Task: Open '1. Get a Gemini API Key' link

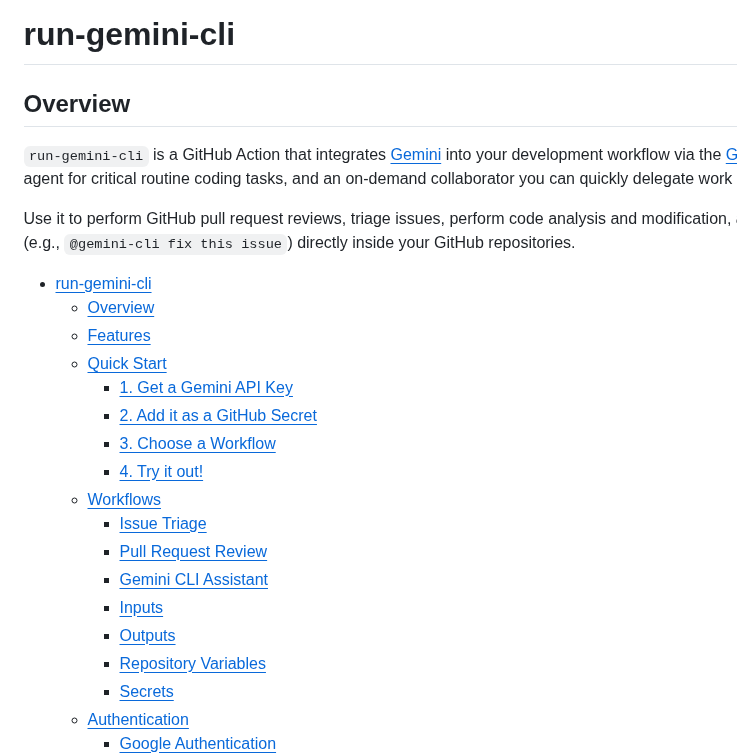Action: point(206,388)
